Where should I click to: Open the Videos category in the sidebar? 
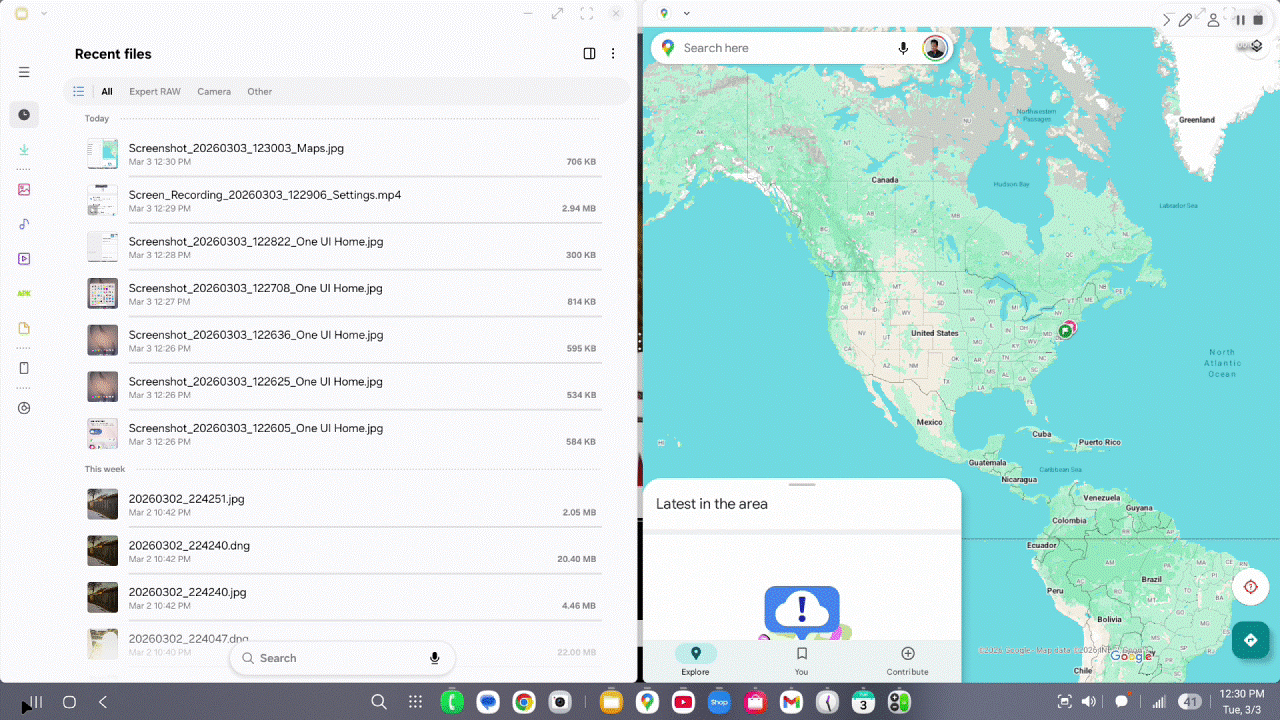click(23, 258)
